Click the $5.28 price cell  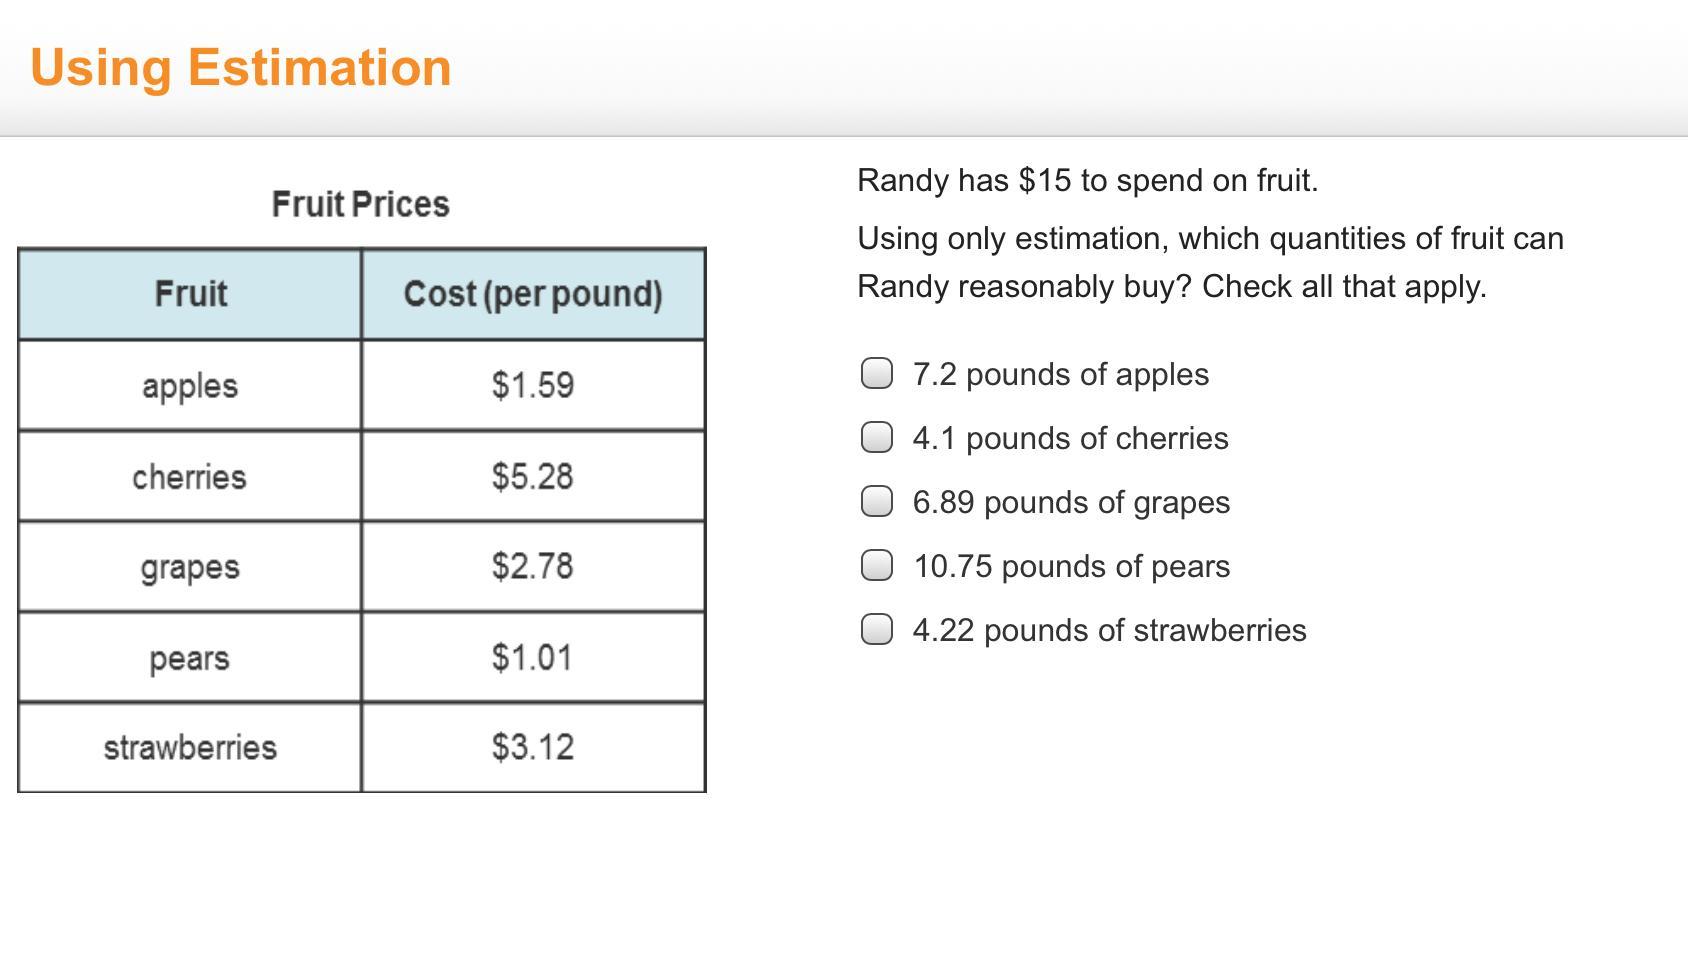533,477
